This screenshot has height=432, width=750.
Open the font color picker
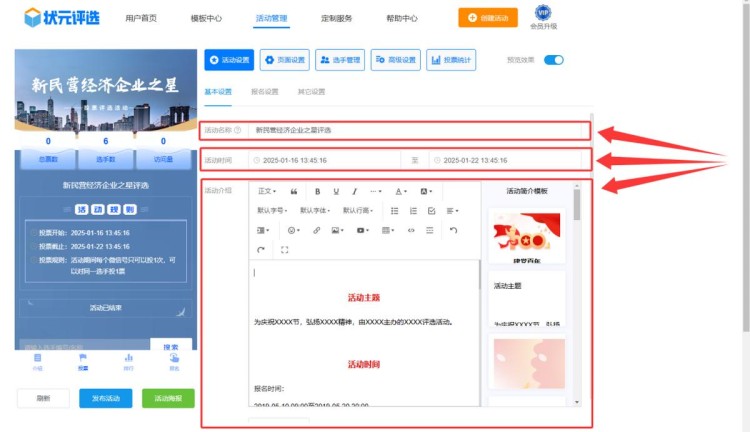tap(400, 191)
